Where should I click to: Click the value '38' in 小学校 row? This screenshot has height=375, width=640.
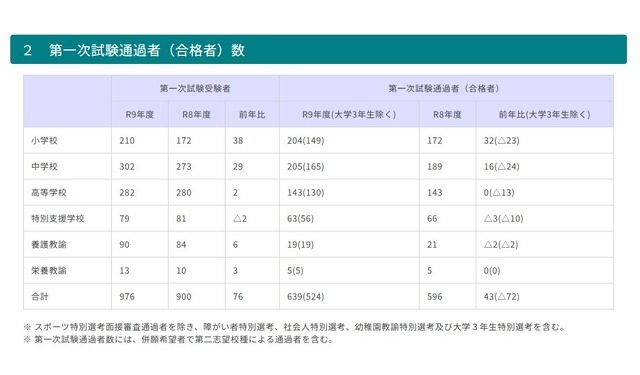[x=238, y=141]
